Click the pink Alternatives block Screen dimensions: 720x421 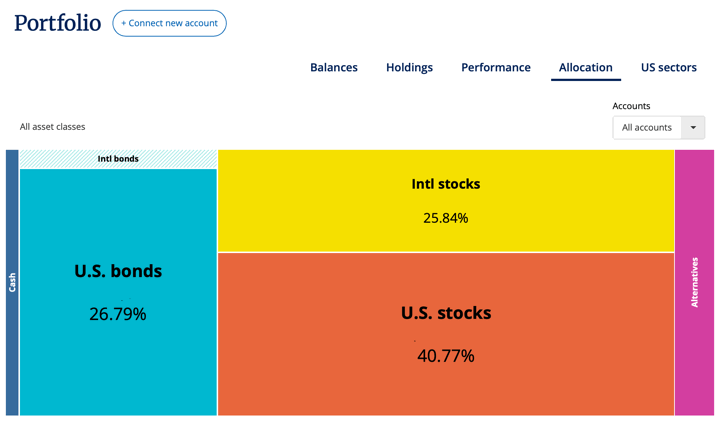(x=694, y=282)
